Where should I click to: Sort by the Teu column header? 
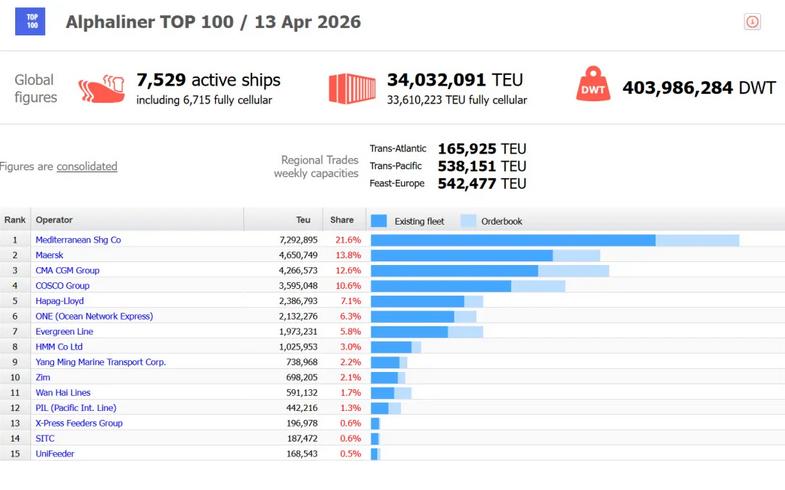coord(304,220)
